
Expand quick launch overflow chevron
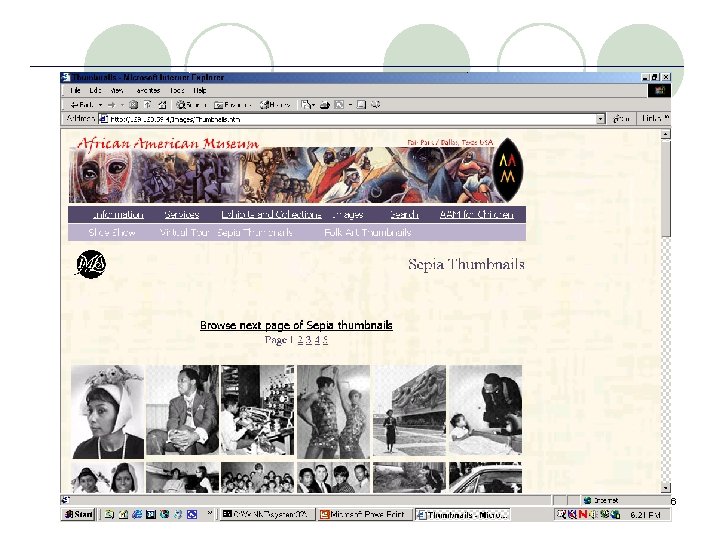click(210, 512)
